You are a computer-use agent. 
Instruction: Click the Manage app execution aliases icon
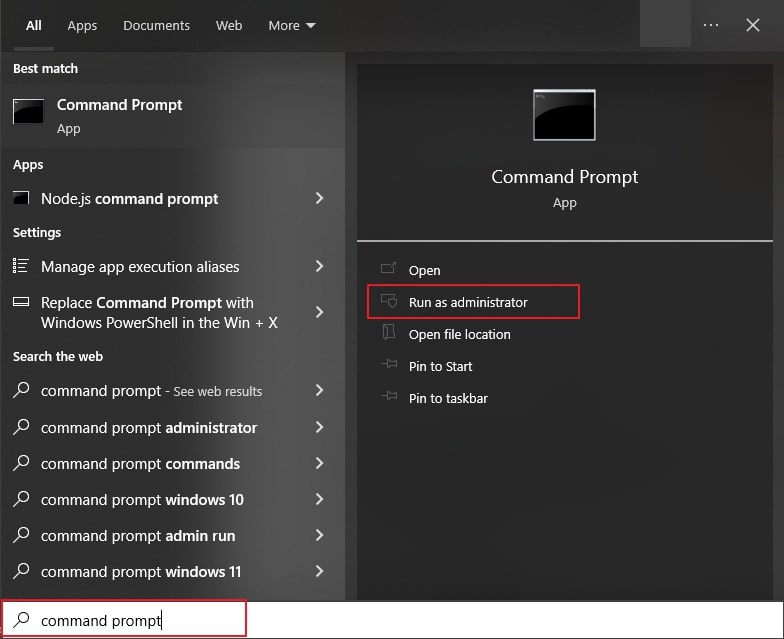click(x=21, y=266)
